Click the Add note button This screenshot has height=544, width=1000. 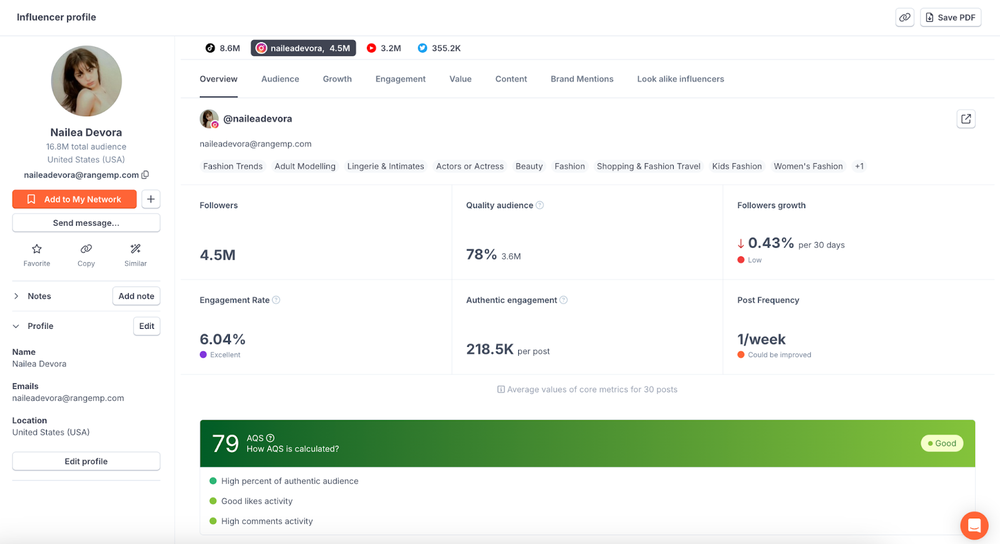pos(136,296)
